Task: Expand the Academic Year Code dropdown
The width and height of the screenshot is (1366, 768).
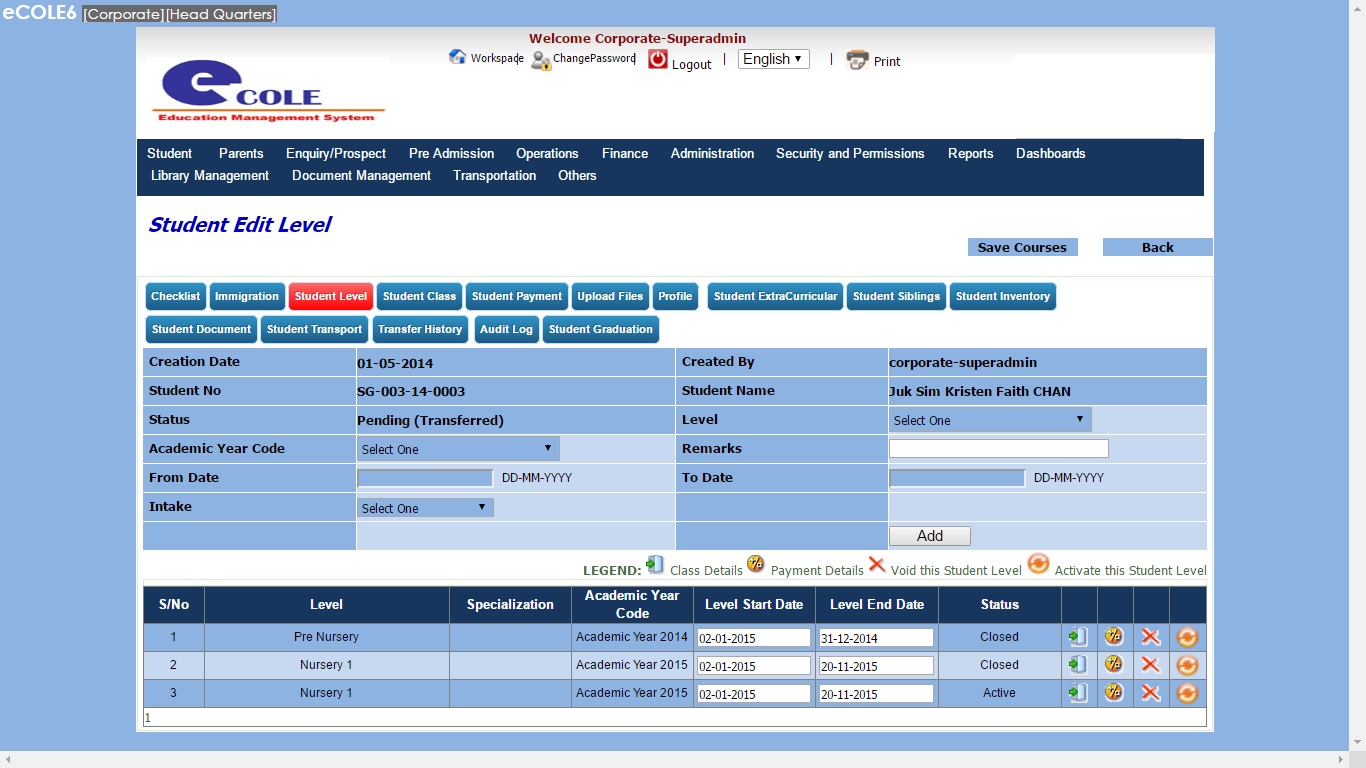Action: [x=457, y=449]
